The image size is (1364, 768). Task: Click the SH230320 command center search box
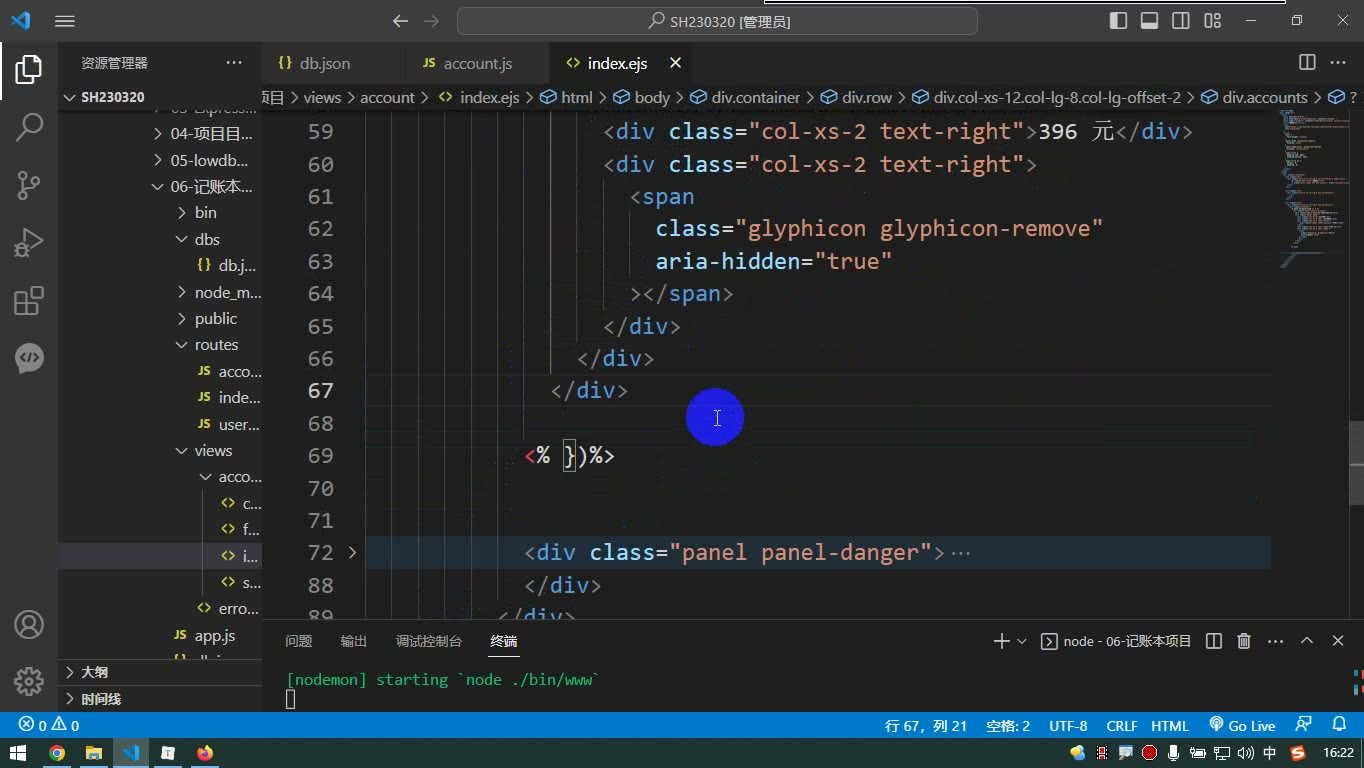[x=717, y=21]
